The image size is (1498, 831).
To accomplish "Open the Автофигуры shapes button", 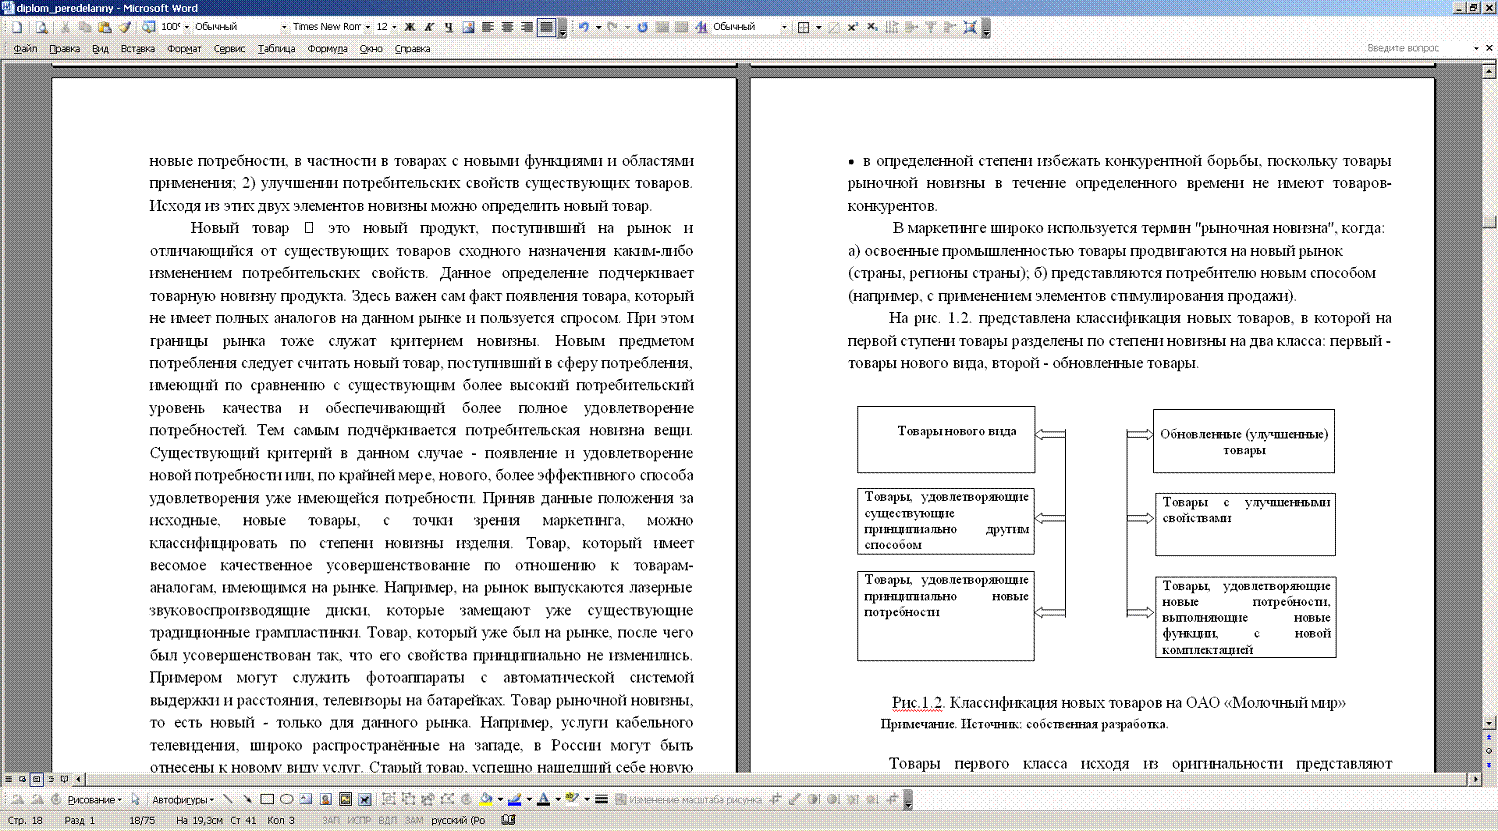I will point(181,800).
